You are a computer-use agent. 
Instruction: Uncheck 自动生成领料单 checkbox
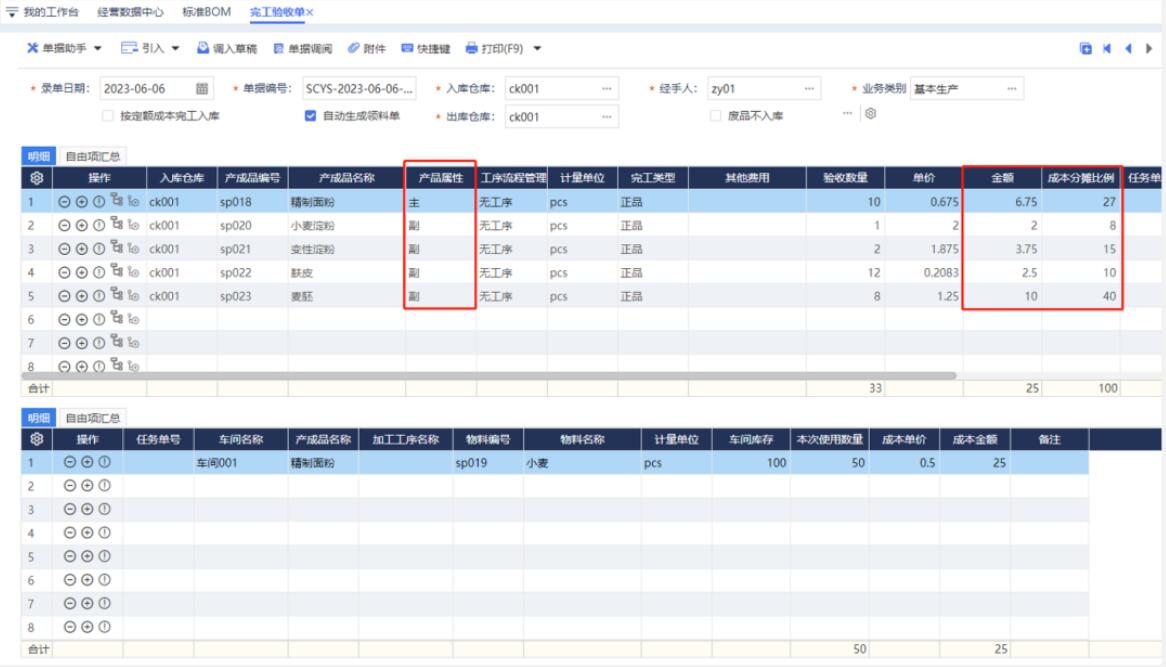pyautogui.click(x=310, y=116)
